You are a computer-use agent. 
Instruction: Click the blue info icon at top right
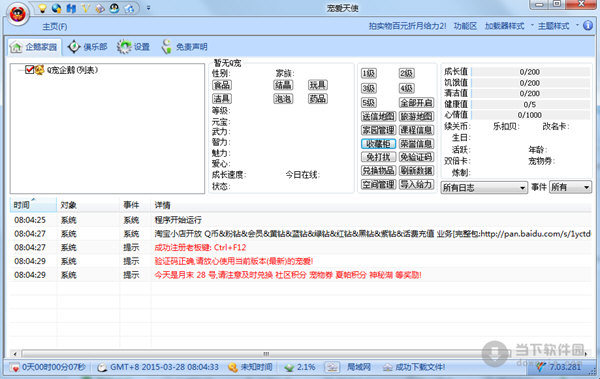pyautogui.click(x=588, y=26)
